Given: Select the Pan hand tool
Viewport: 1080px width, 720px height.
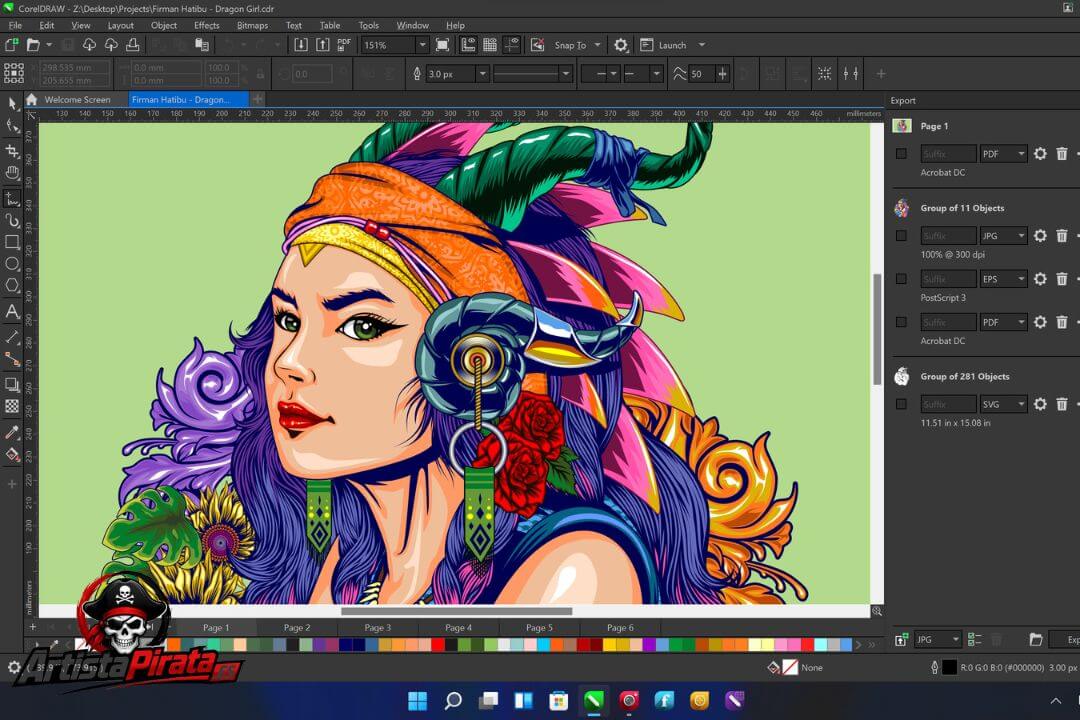Looking at the screenshot, I should coord(12,173).
